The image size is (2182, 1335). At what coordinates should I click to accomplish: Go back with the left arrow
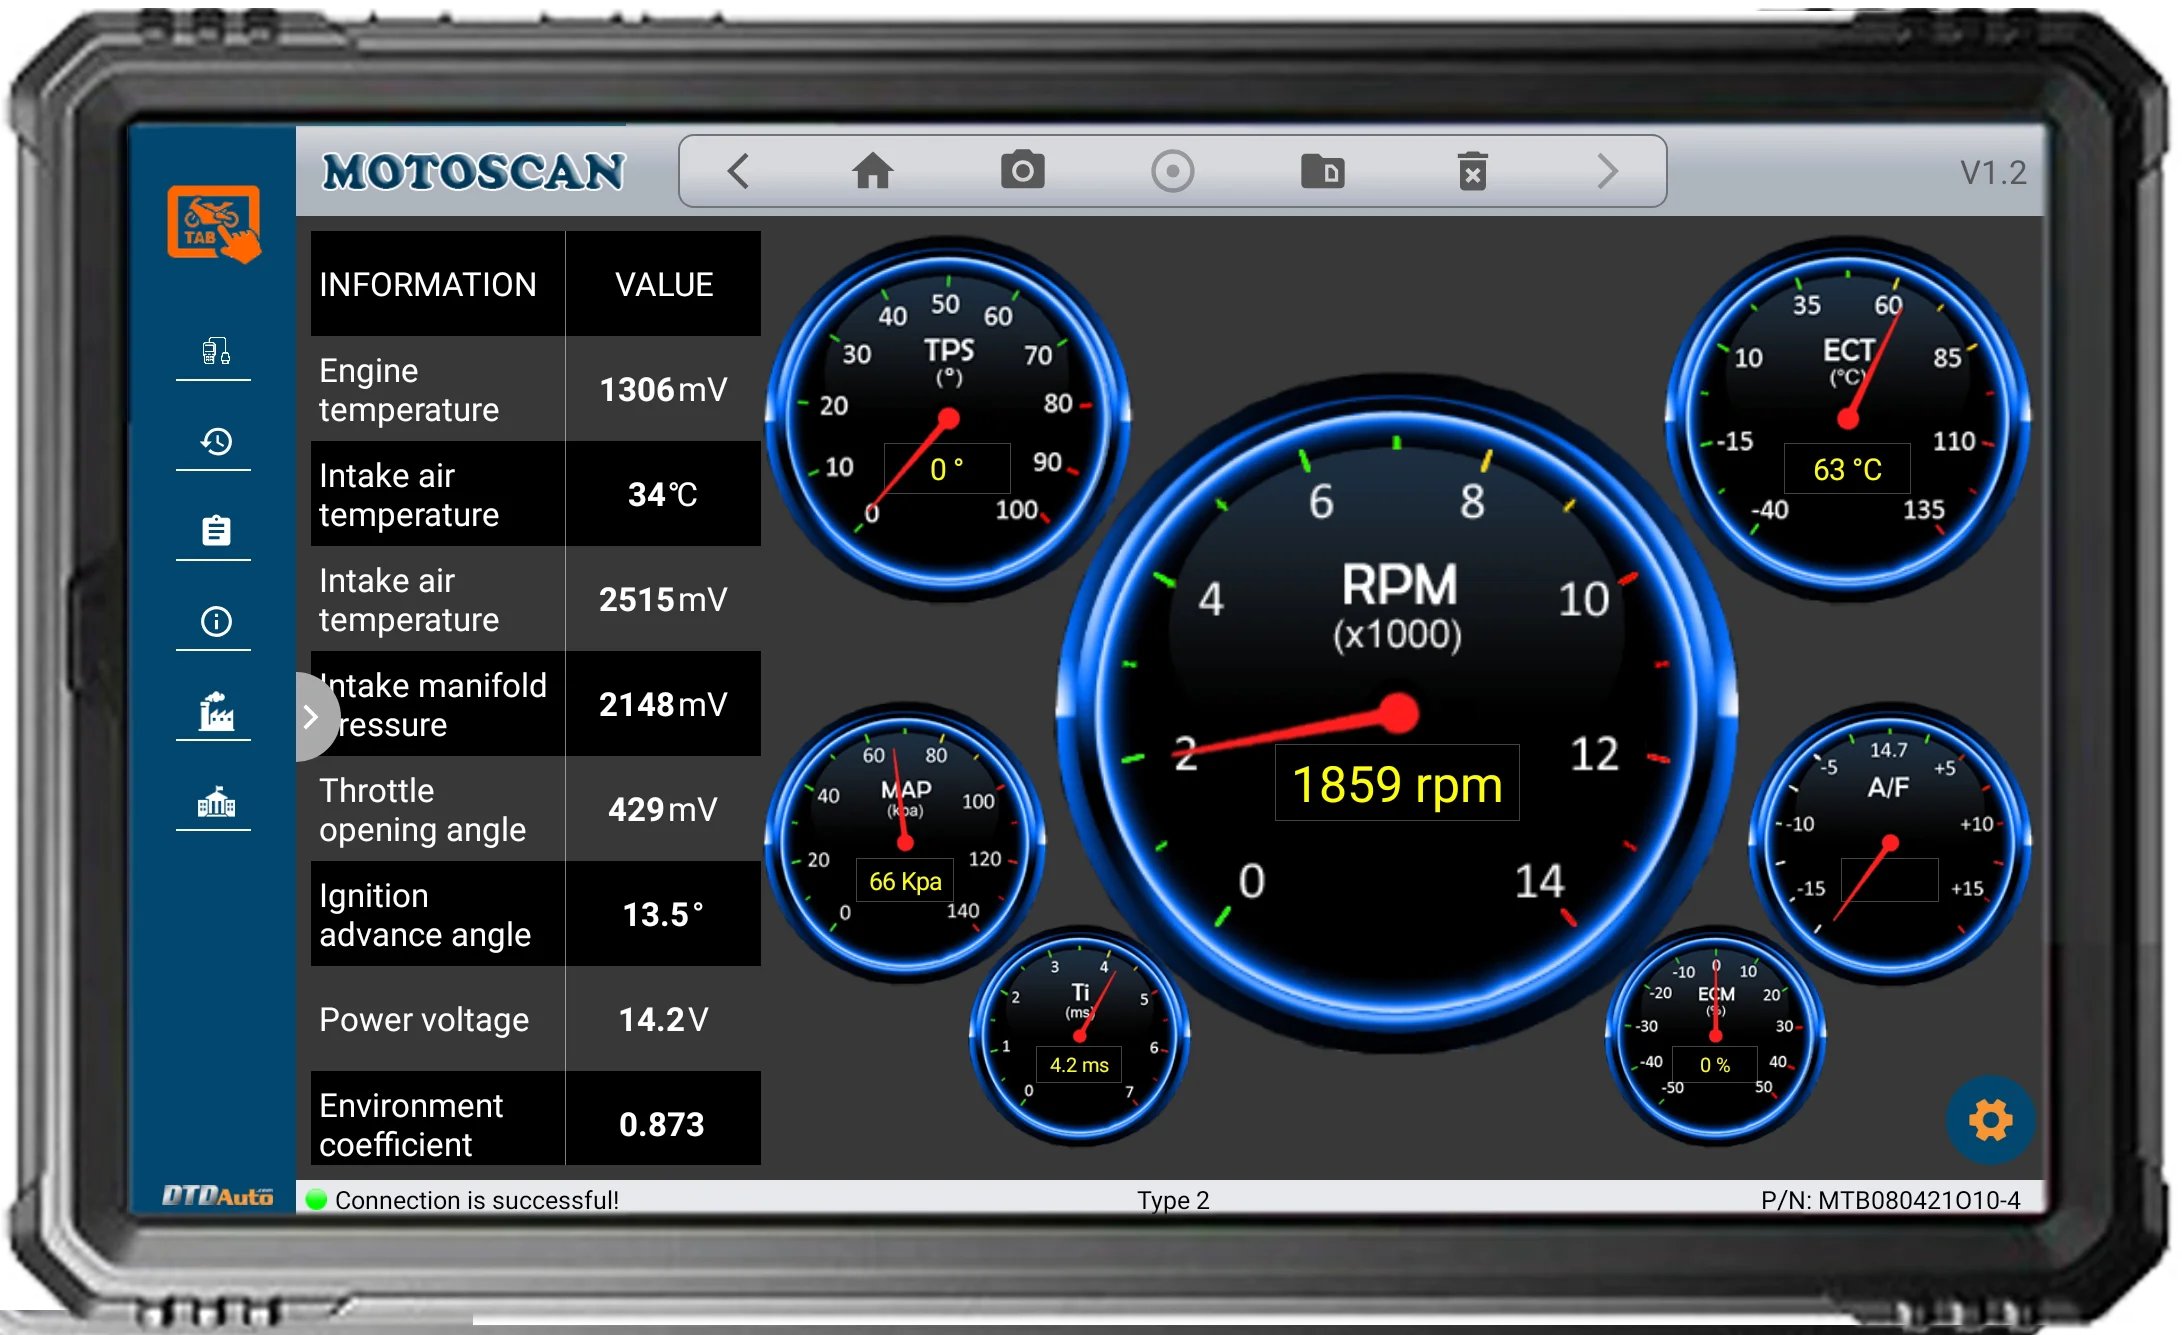[738, 171]
